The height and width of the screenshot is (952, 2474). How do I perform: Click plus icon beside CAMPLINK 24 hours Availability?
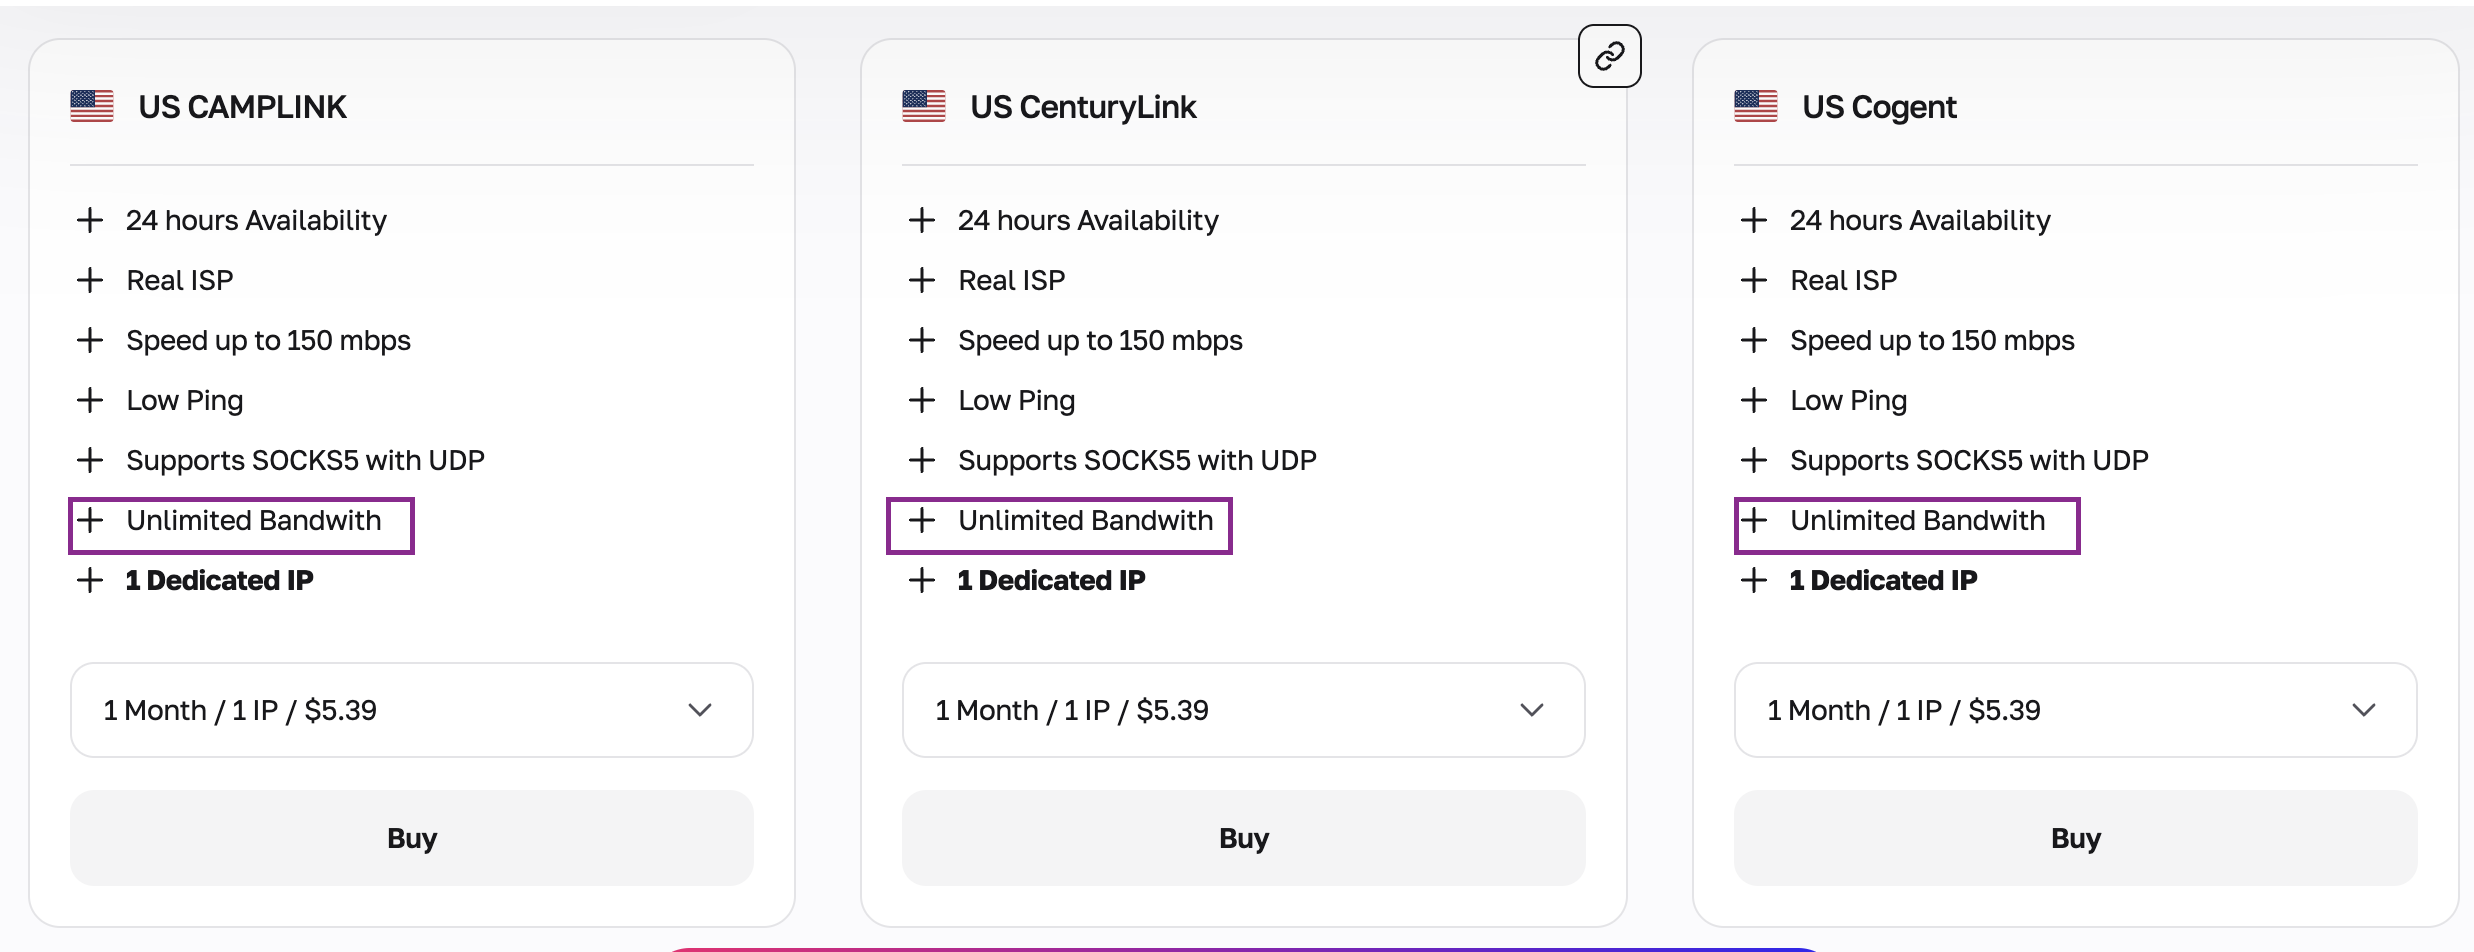click(90, 220)
